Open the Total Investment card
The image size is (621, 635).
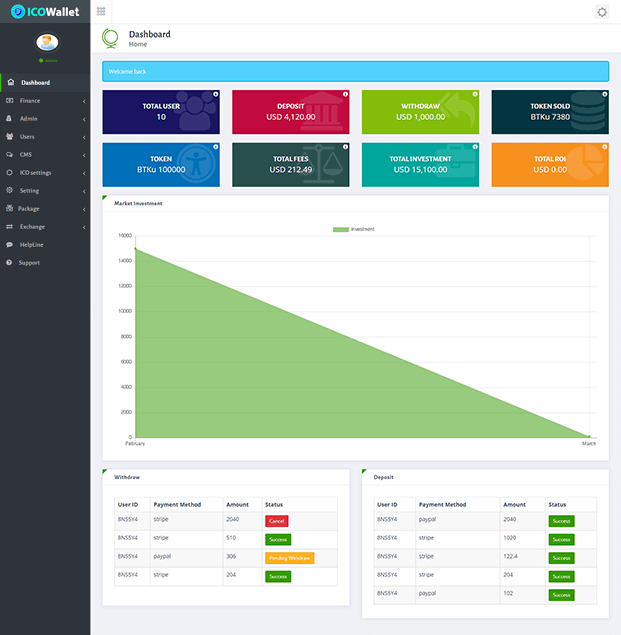[420, 164]
